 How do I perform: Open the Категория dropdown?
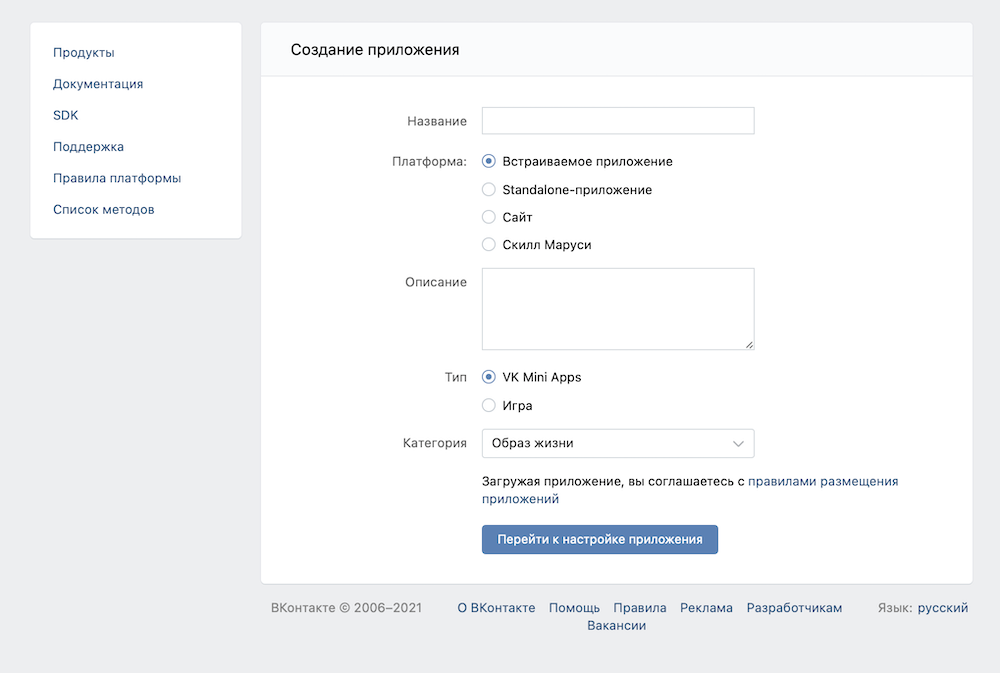617,443
